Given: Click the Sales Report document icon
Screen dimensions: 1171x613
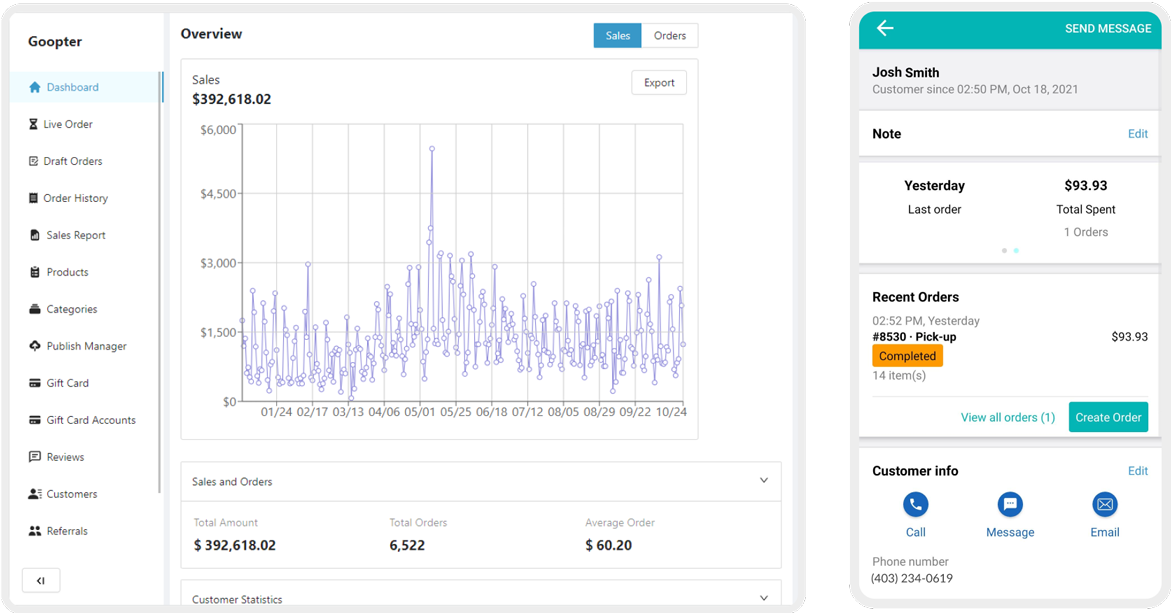Looking at the screenshot, I should pos(34,235).
